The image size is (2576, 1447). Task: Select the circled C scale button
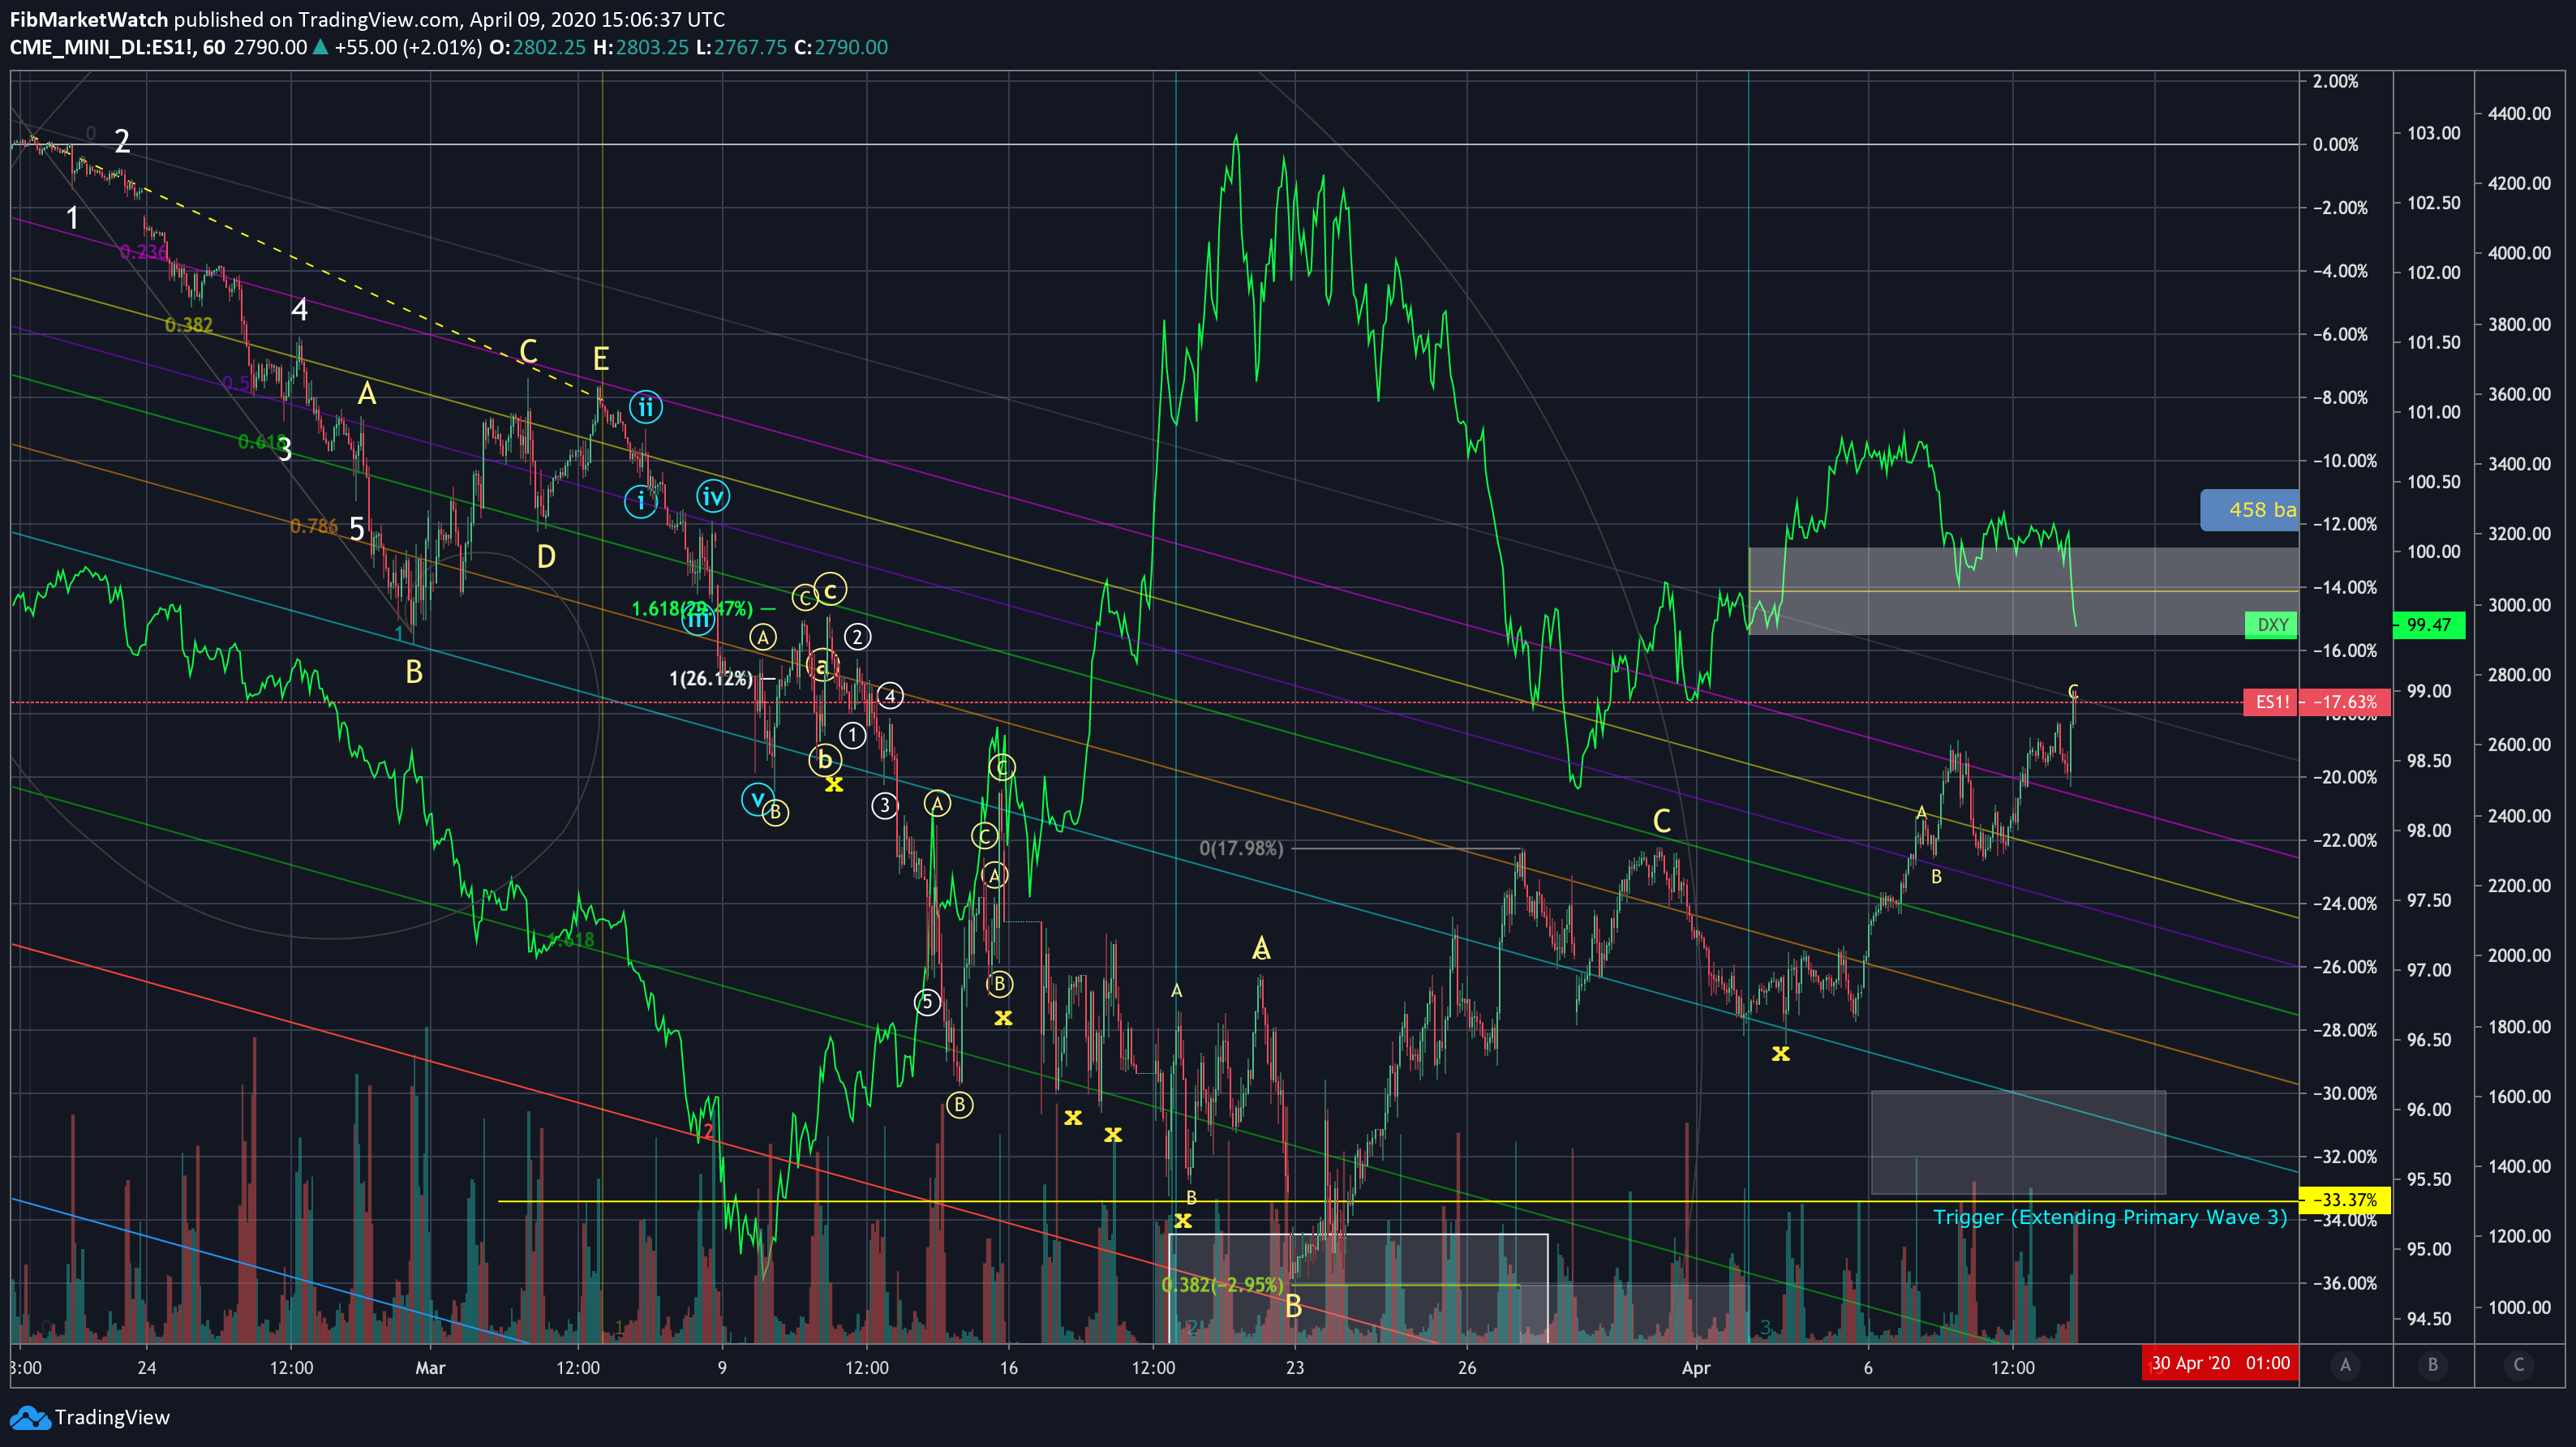(2518, 1365)
